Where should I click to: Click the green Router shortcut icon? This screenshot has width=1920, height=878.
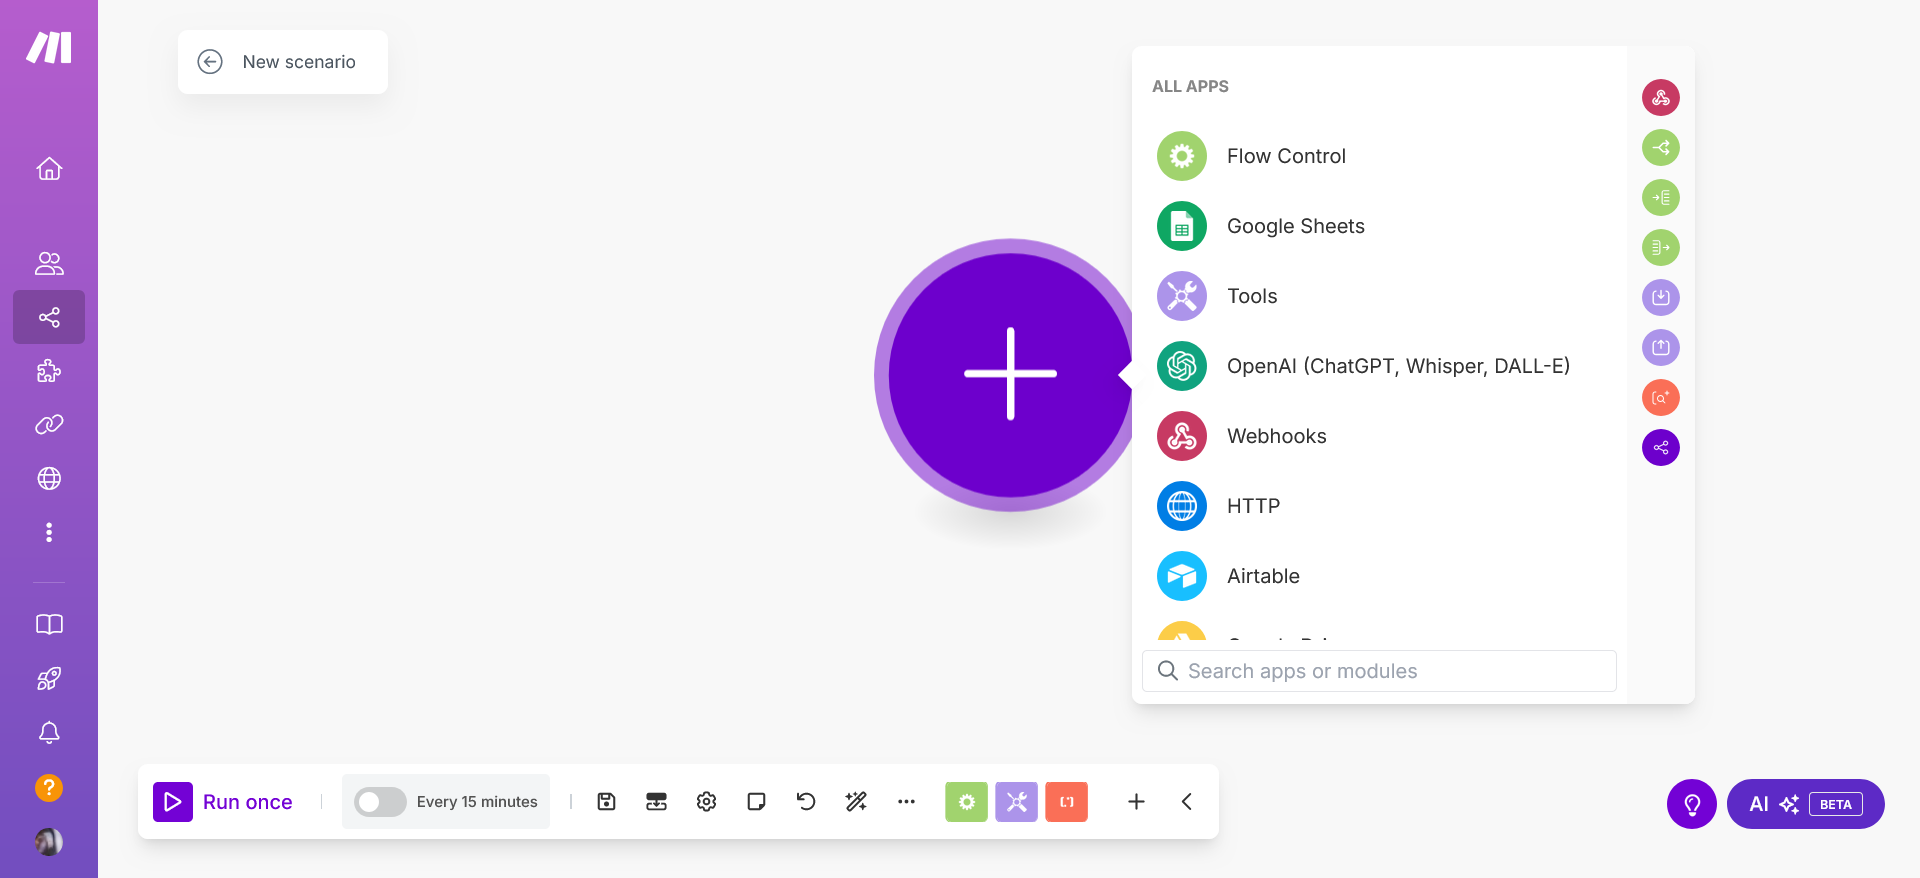(x=1661, y=148)
